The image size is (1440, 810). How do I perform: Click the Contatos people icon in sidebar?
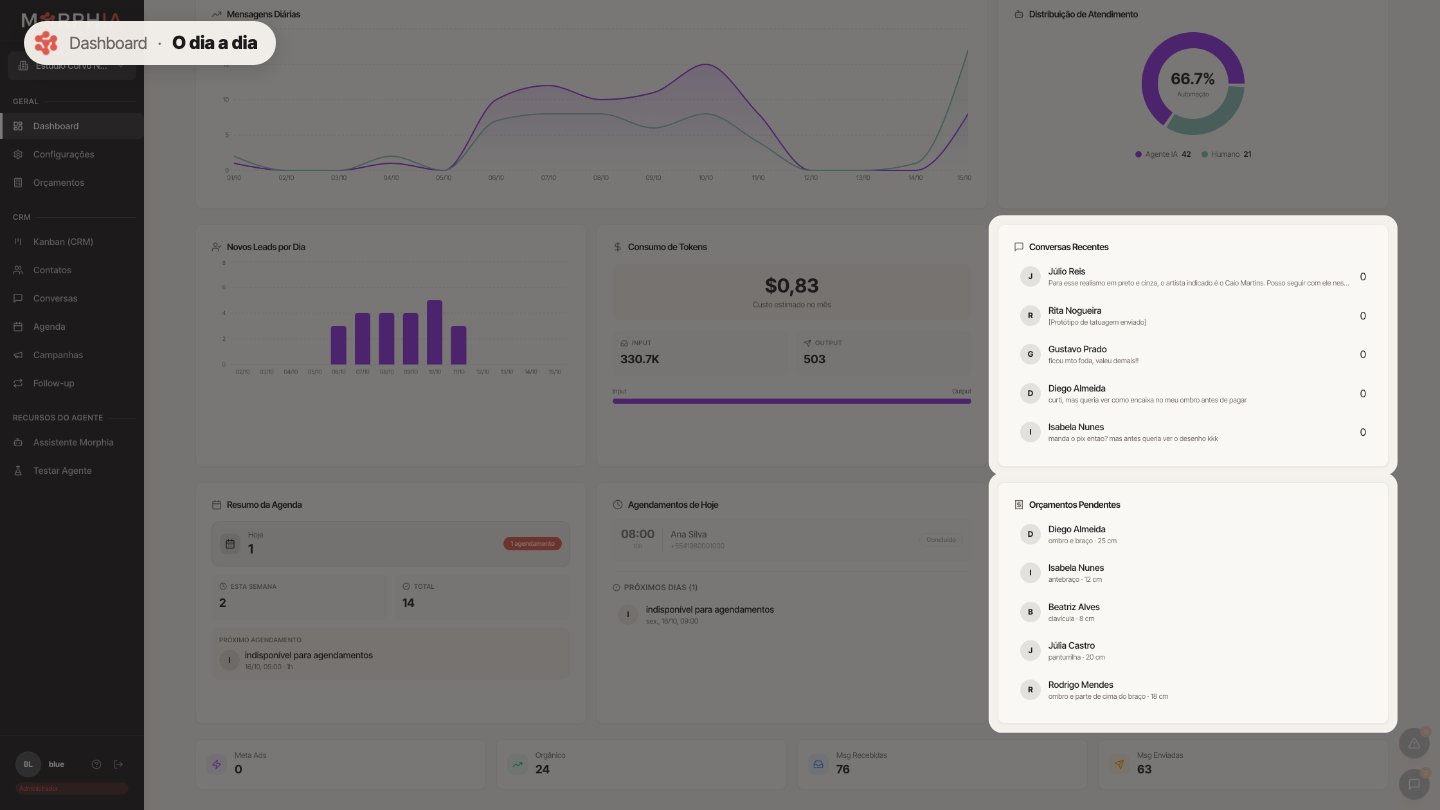[x=18, y=270]
